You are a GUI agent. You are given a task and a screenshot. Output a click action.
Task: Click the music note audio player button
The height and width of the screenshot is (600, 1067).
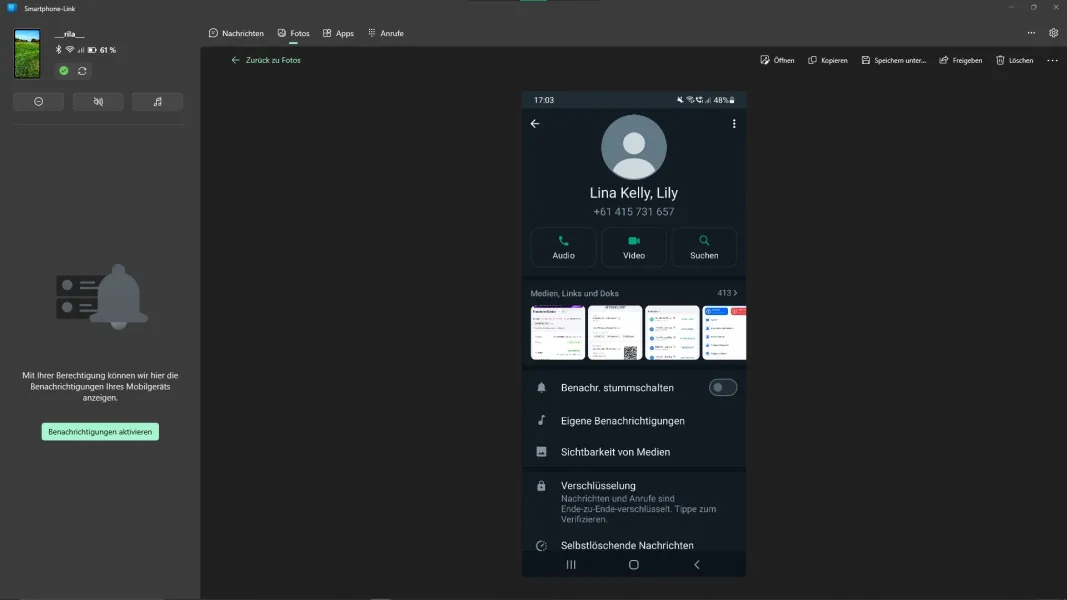click(157, 102)
